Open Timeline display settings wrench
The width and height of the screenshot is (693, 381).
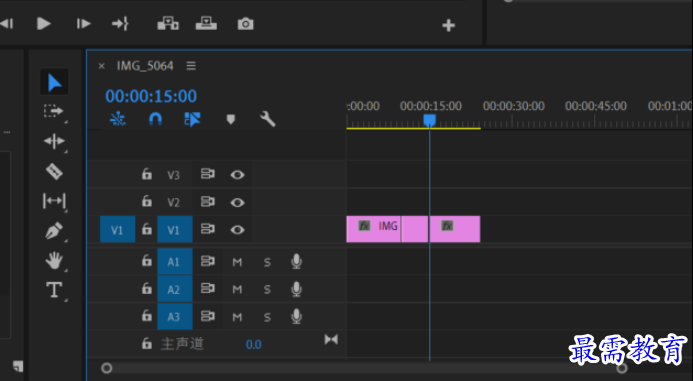[x=268, y=119]
